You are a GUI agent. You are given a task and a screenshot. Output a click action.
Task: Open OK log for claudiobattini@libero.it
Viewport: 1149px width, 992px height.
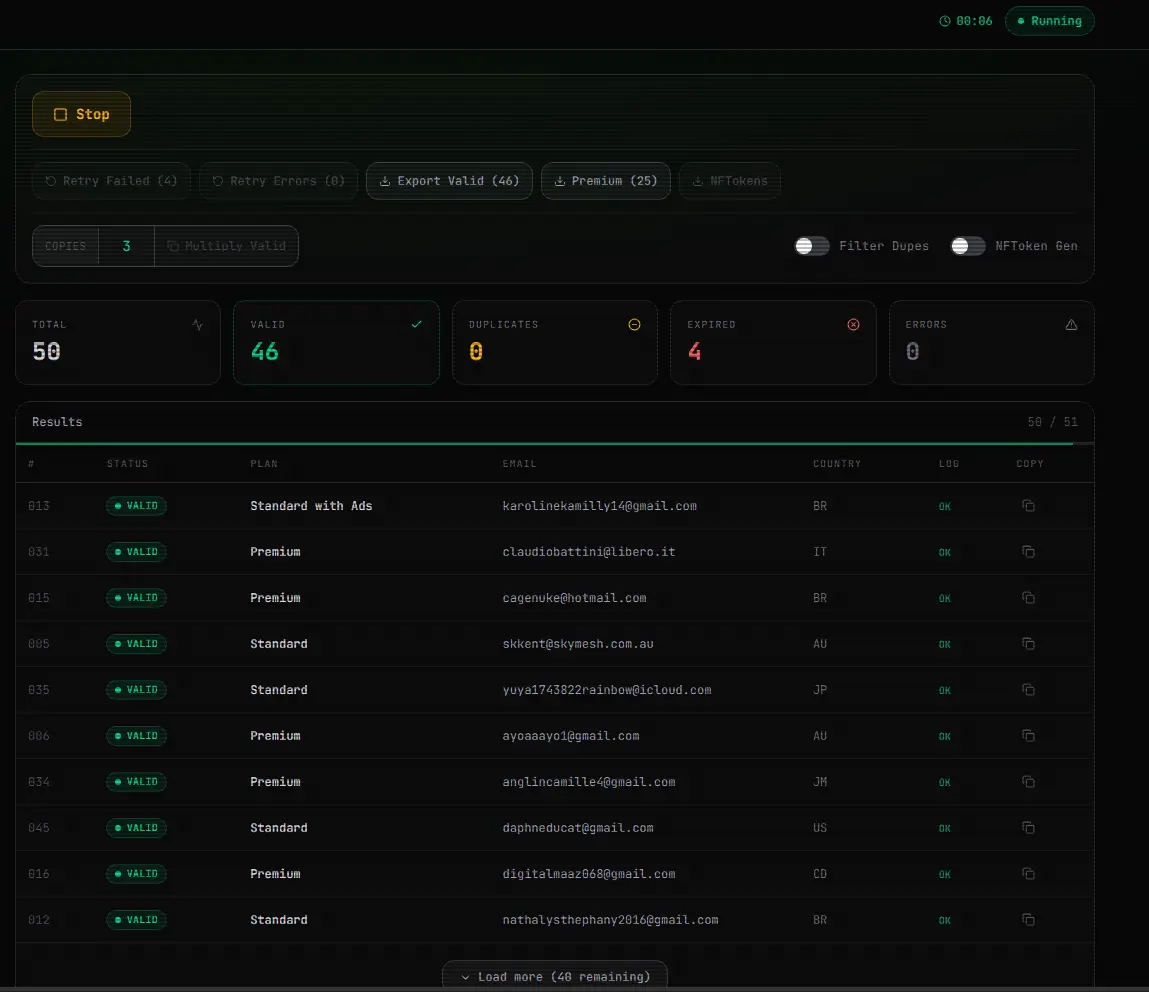945,552
